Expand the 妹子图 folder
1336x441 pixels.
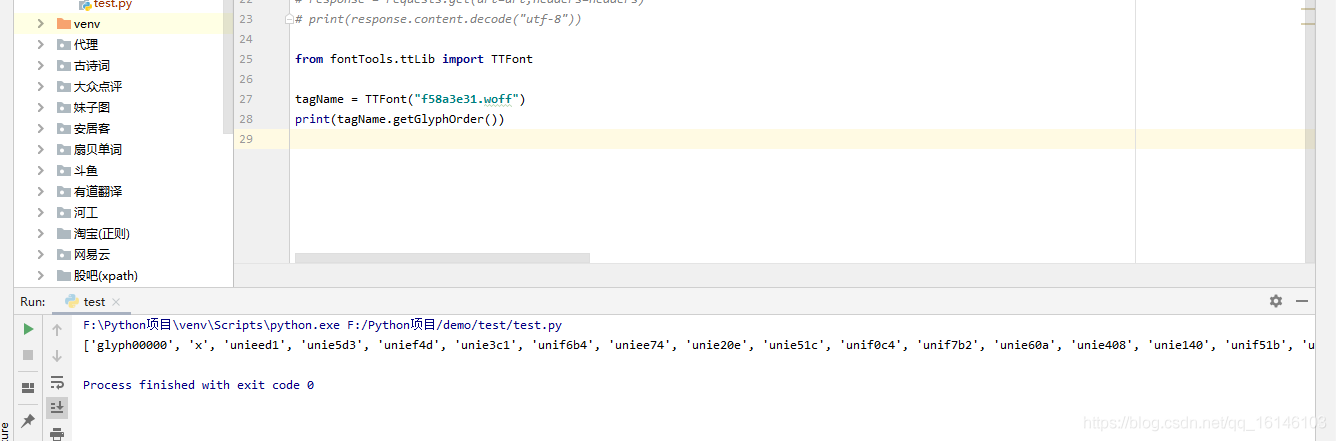tap(40, 108)
